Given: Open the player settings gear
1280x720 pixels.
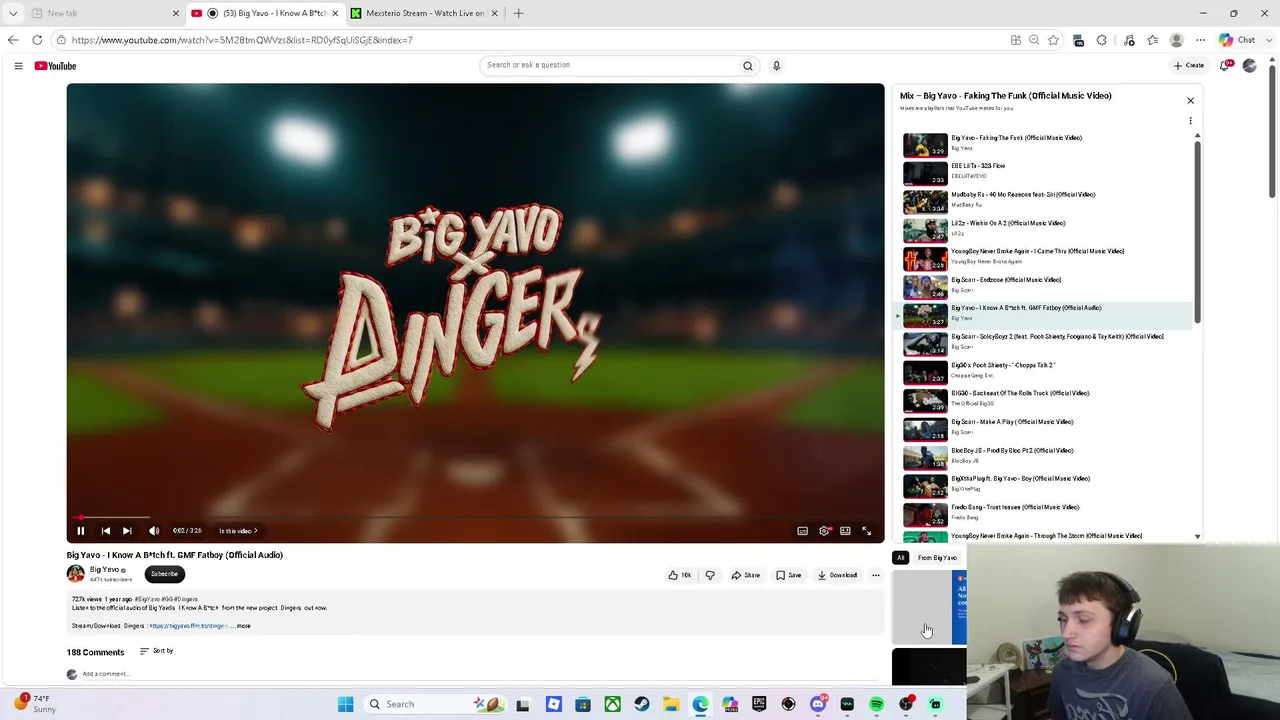Looking at the screenshot, I should click(824, 531).
